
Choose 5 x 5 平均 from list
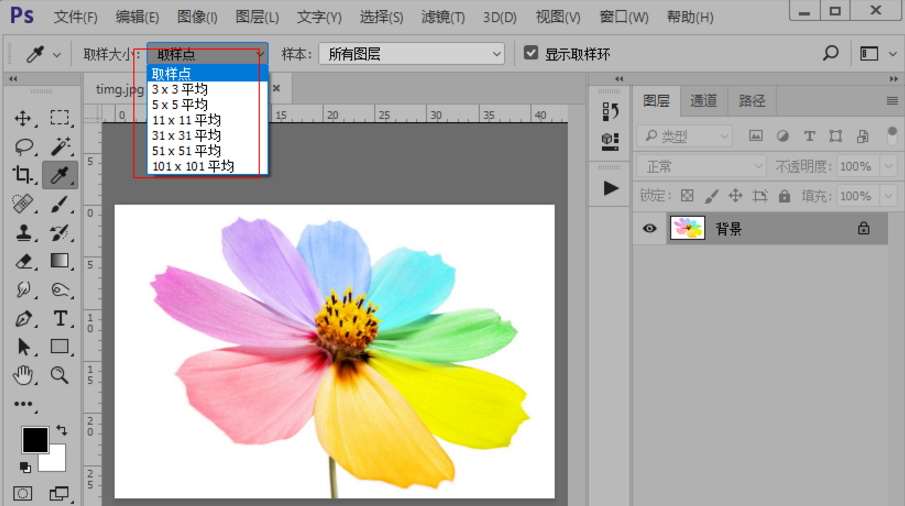click(180, 104)
